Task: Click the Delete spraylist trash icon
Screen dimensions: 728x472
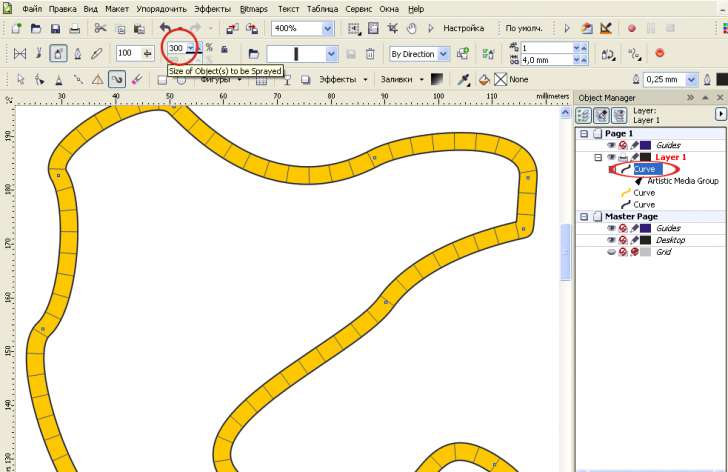Action: pos(370,54)
